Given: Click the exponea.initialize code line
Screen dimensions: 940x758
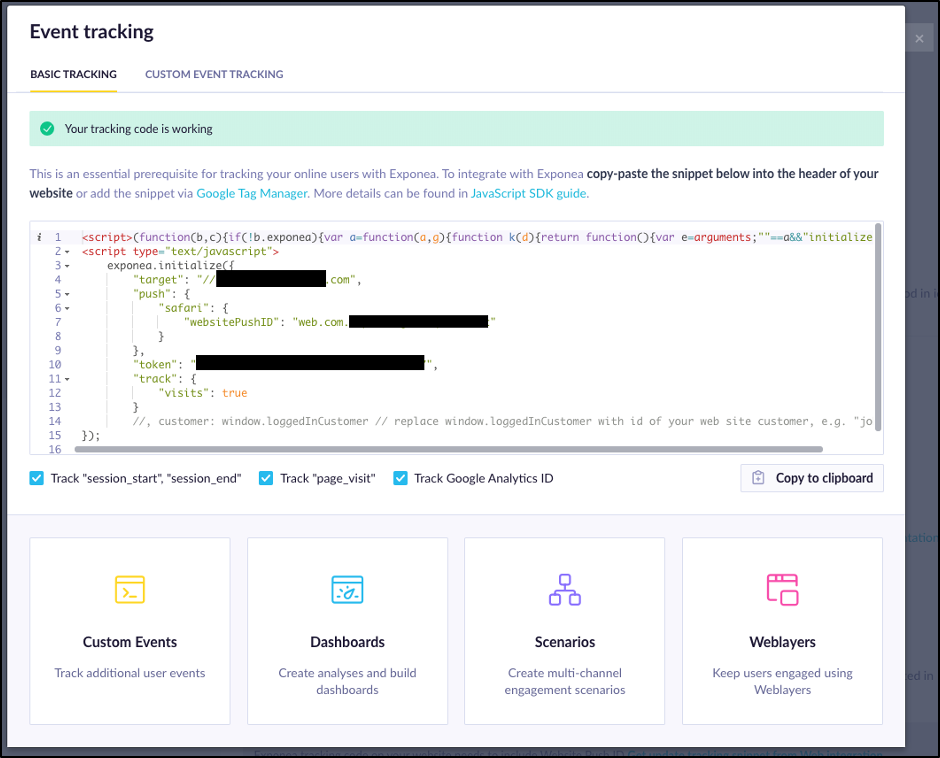Looking at the screenshot, I should point(170,265).
